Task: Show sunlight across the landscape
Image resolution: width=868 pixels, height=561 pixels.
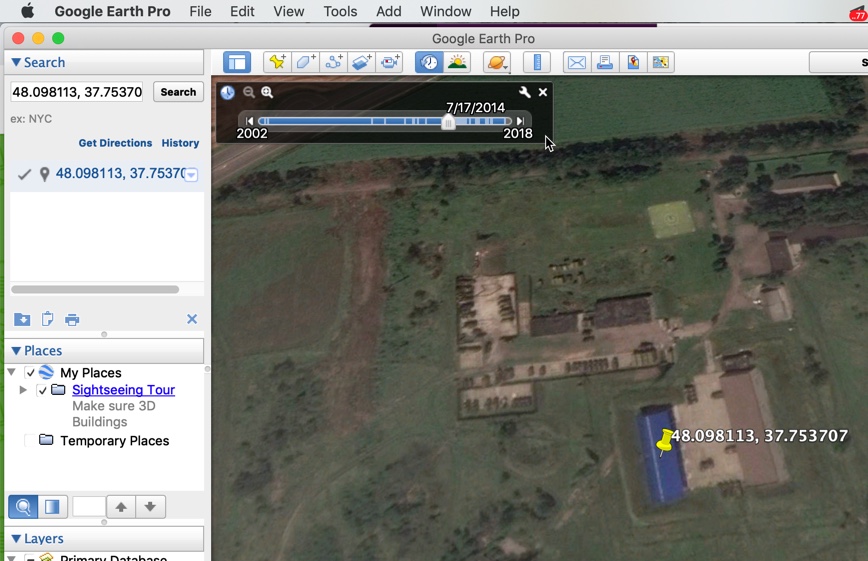Action: coord(457,62)
